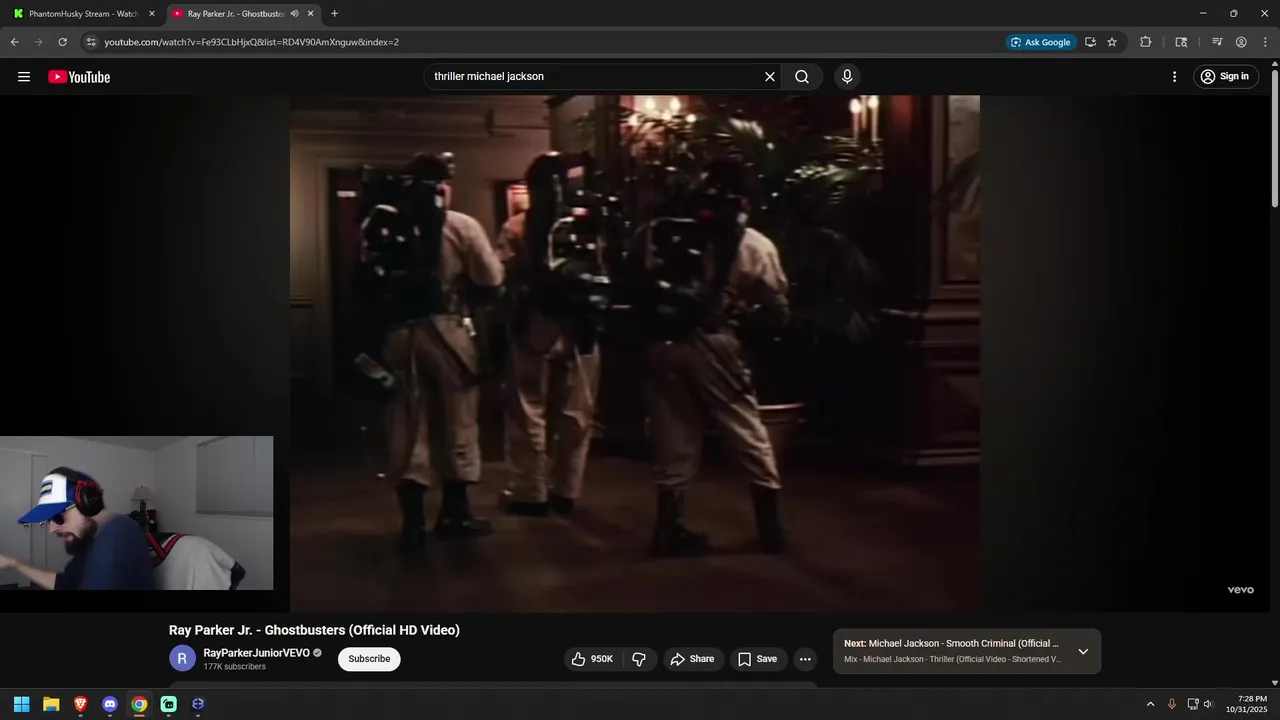Open the YouTube guide hamburger menu
Image resolution: width=1280 pixels, height=720 pixels.
(24, 77)
